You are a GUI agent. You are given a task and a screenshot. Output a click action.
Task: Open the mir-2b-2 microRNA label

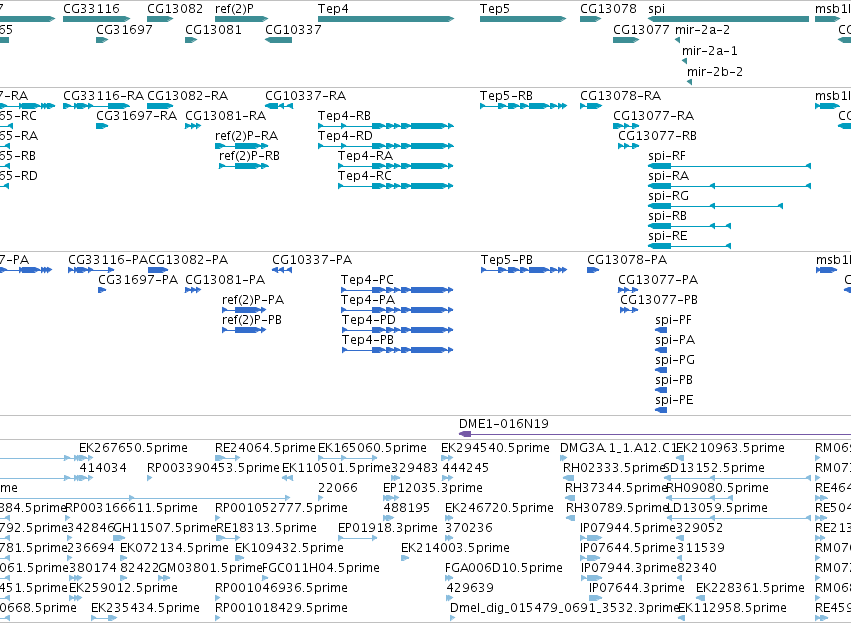pos(715,71)
